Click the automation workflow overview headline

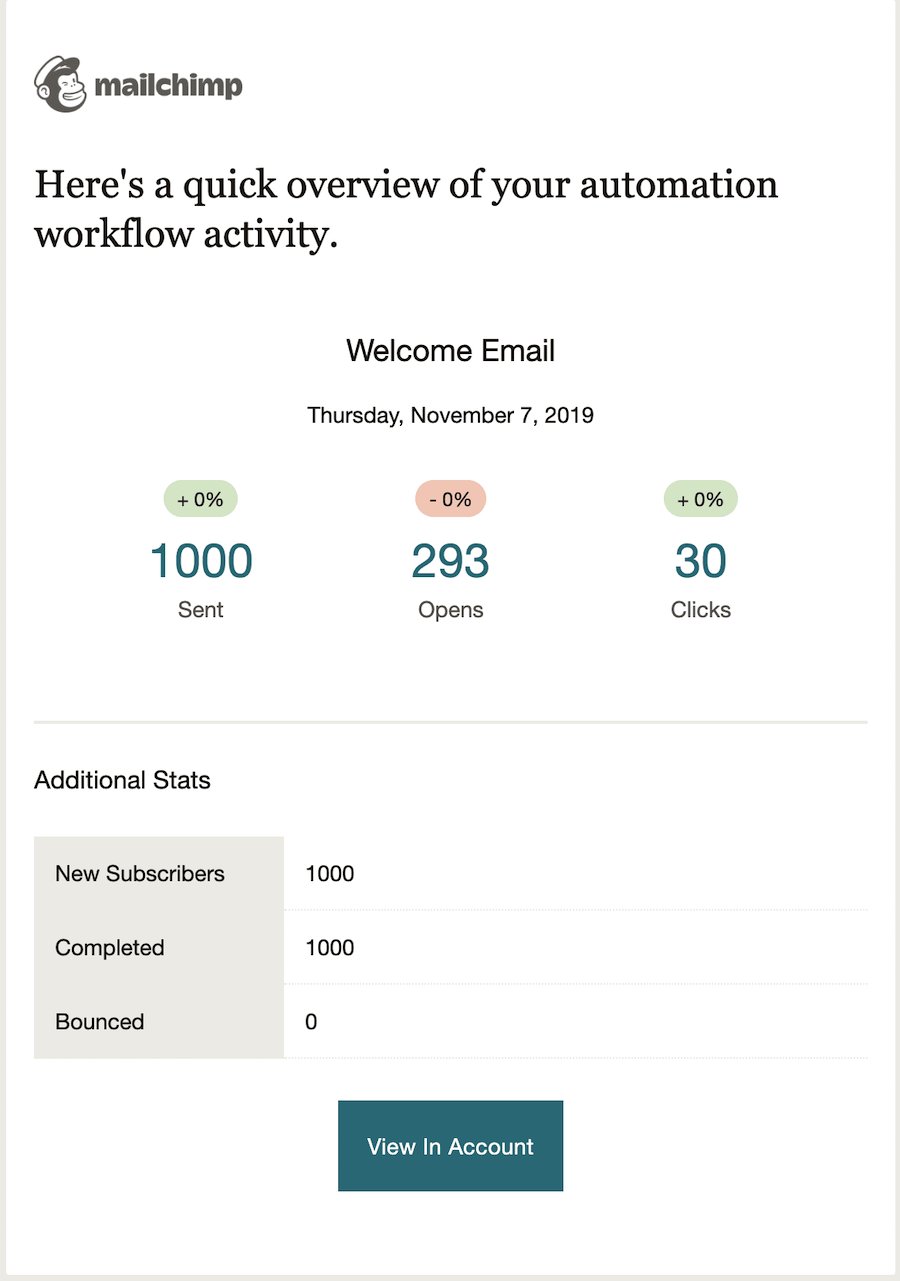(406, 209)
